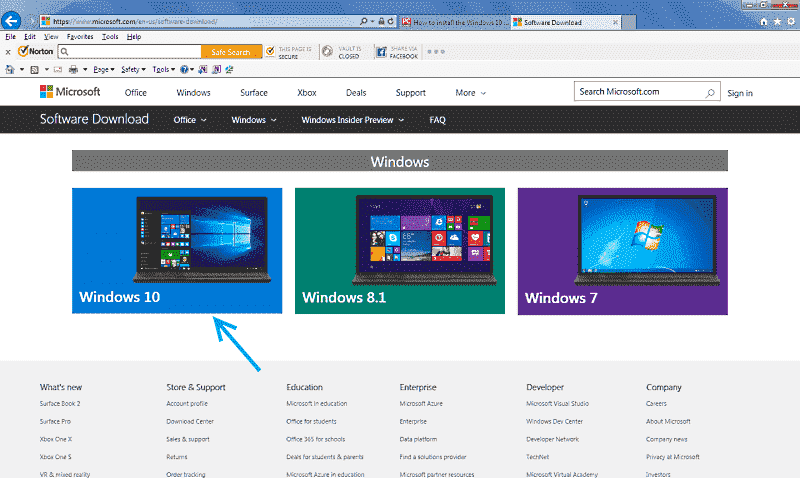Open the Surface Book 2 footer link
Viewport: 800px width, 478px height.
point(60,404)
